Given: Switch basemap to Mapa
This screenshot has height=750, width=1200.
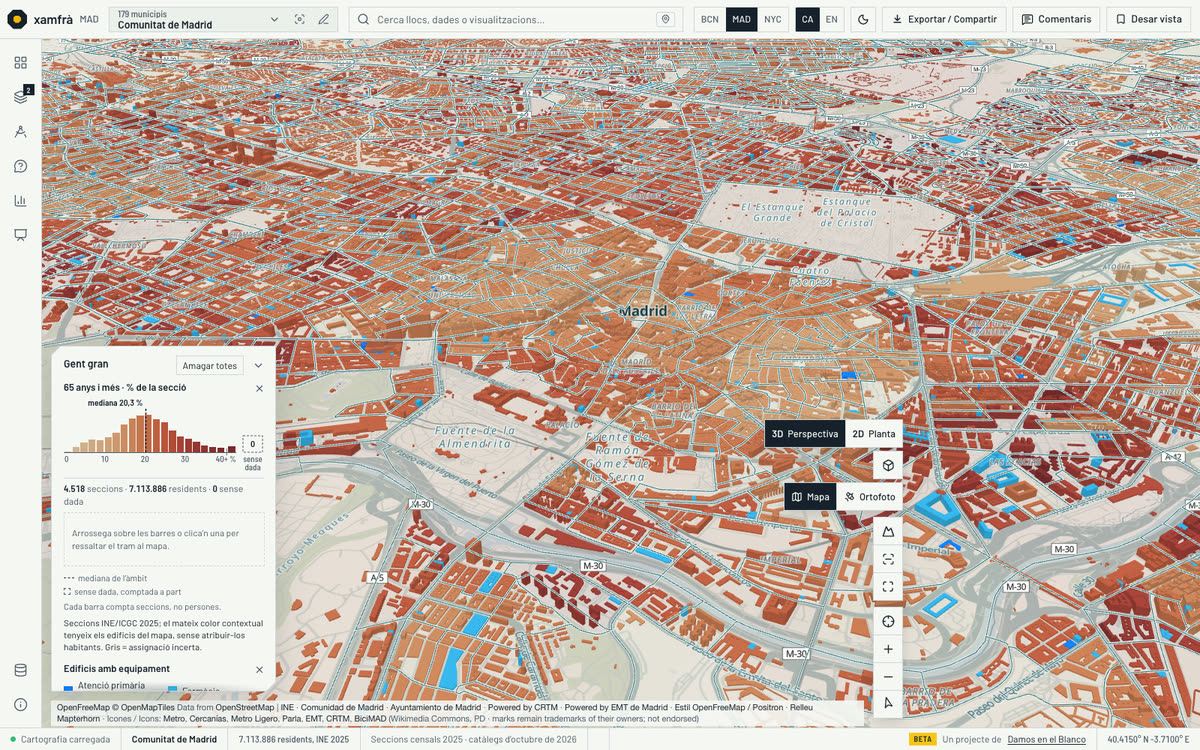Looking at the screenshot, I should 810,496.
